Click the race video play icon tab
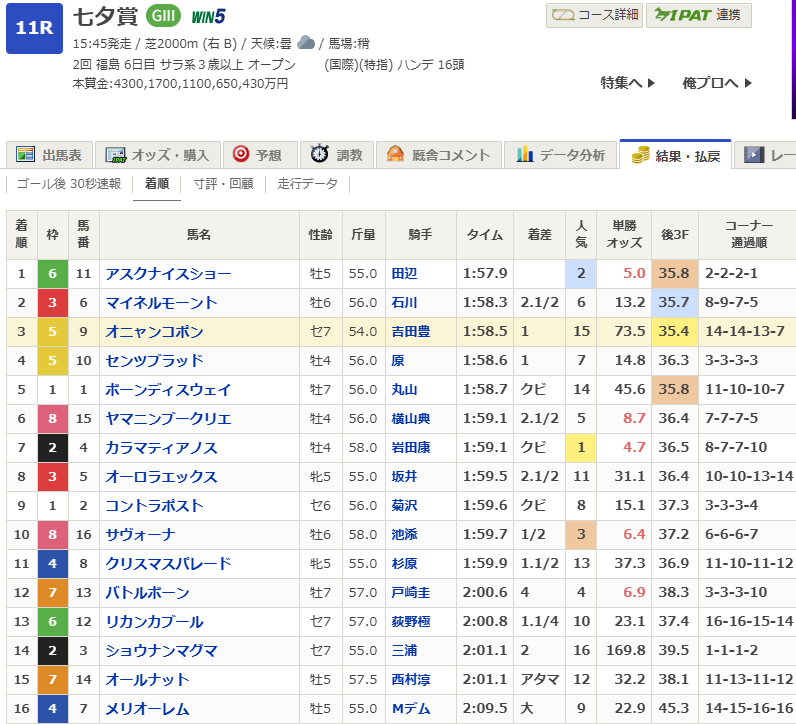 (754, 154)
